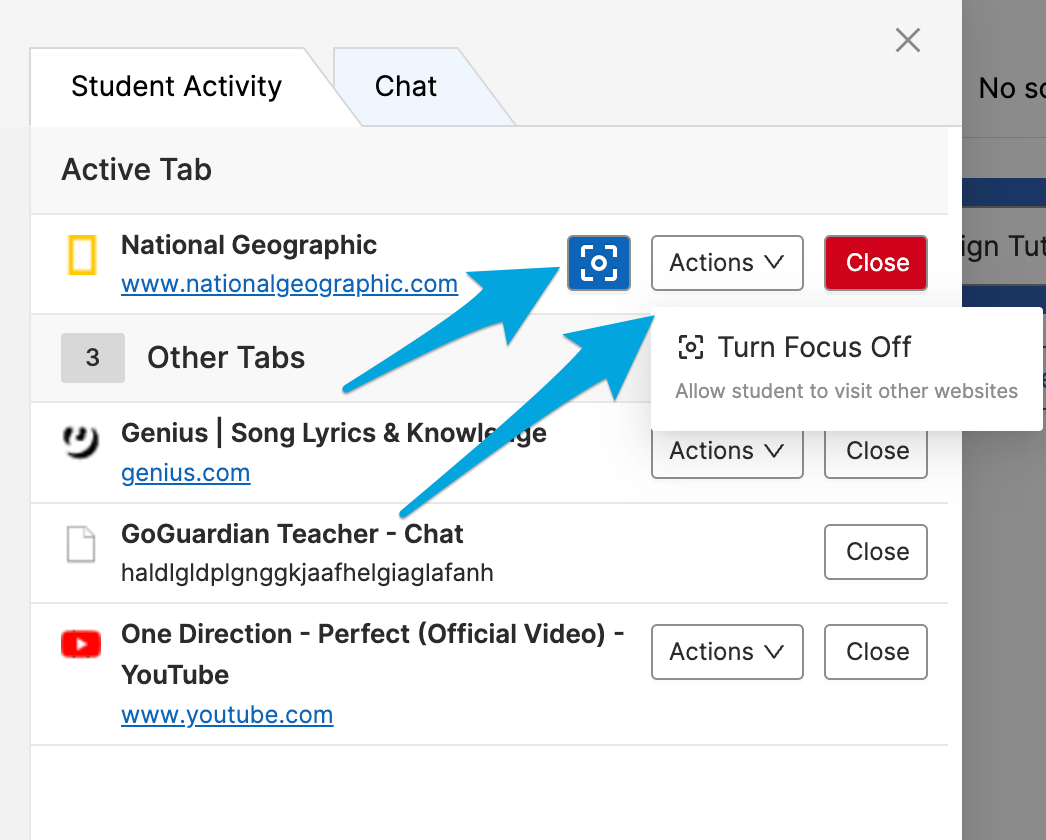Open Actions dropdown for YouTube tab
The width and height of the screenshot is (1046, 840).
pos(727,652)
